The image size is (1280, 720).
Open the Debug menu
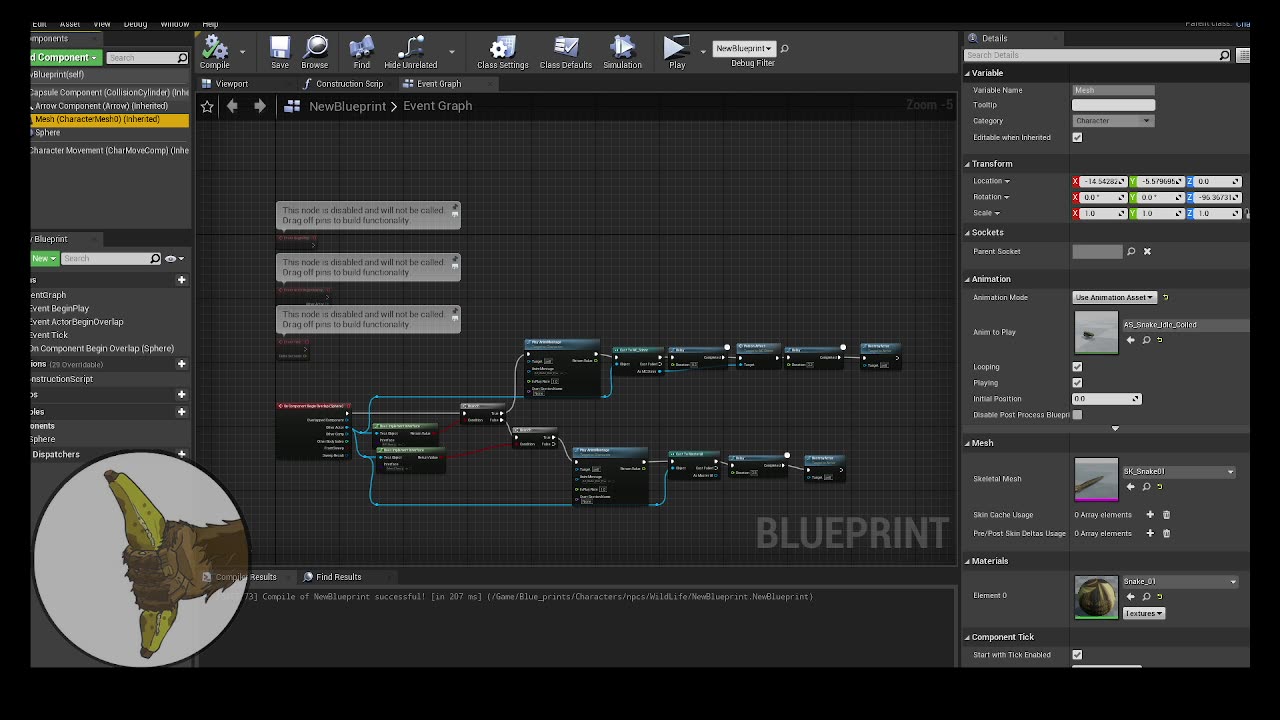coord(135,24)
